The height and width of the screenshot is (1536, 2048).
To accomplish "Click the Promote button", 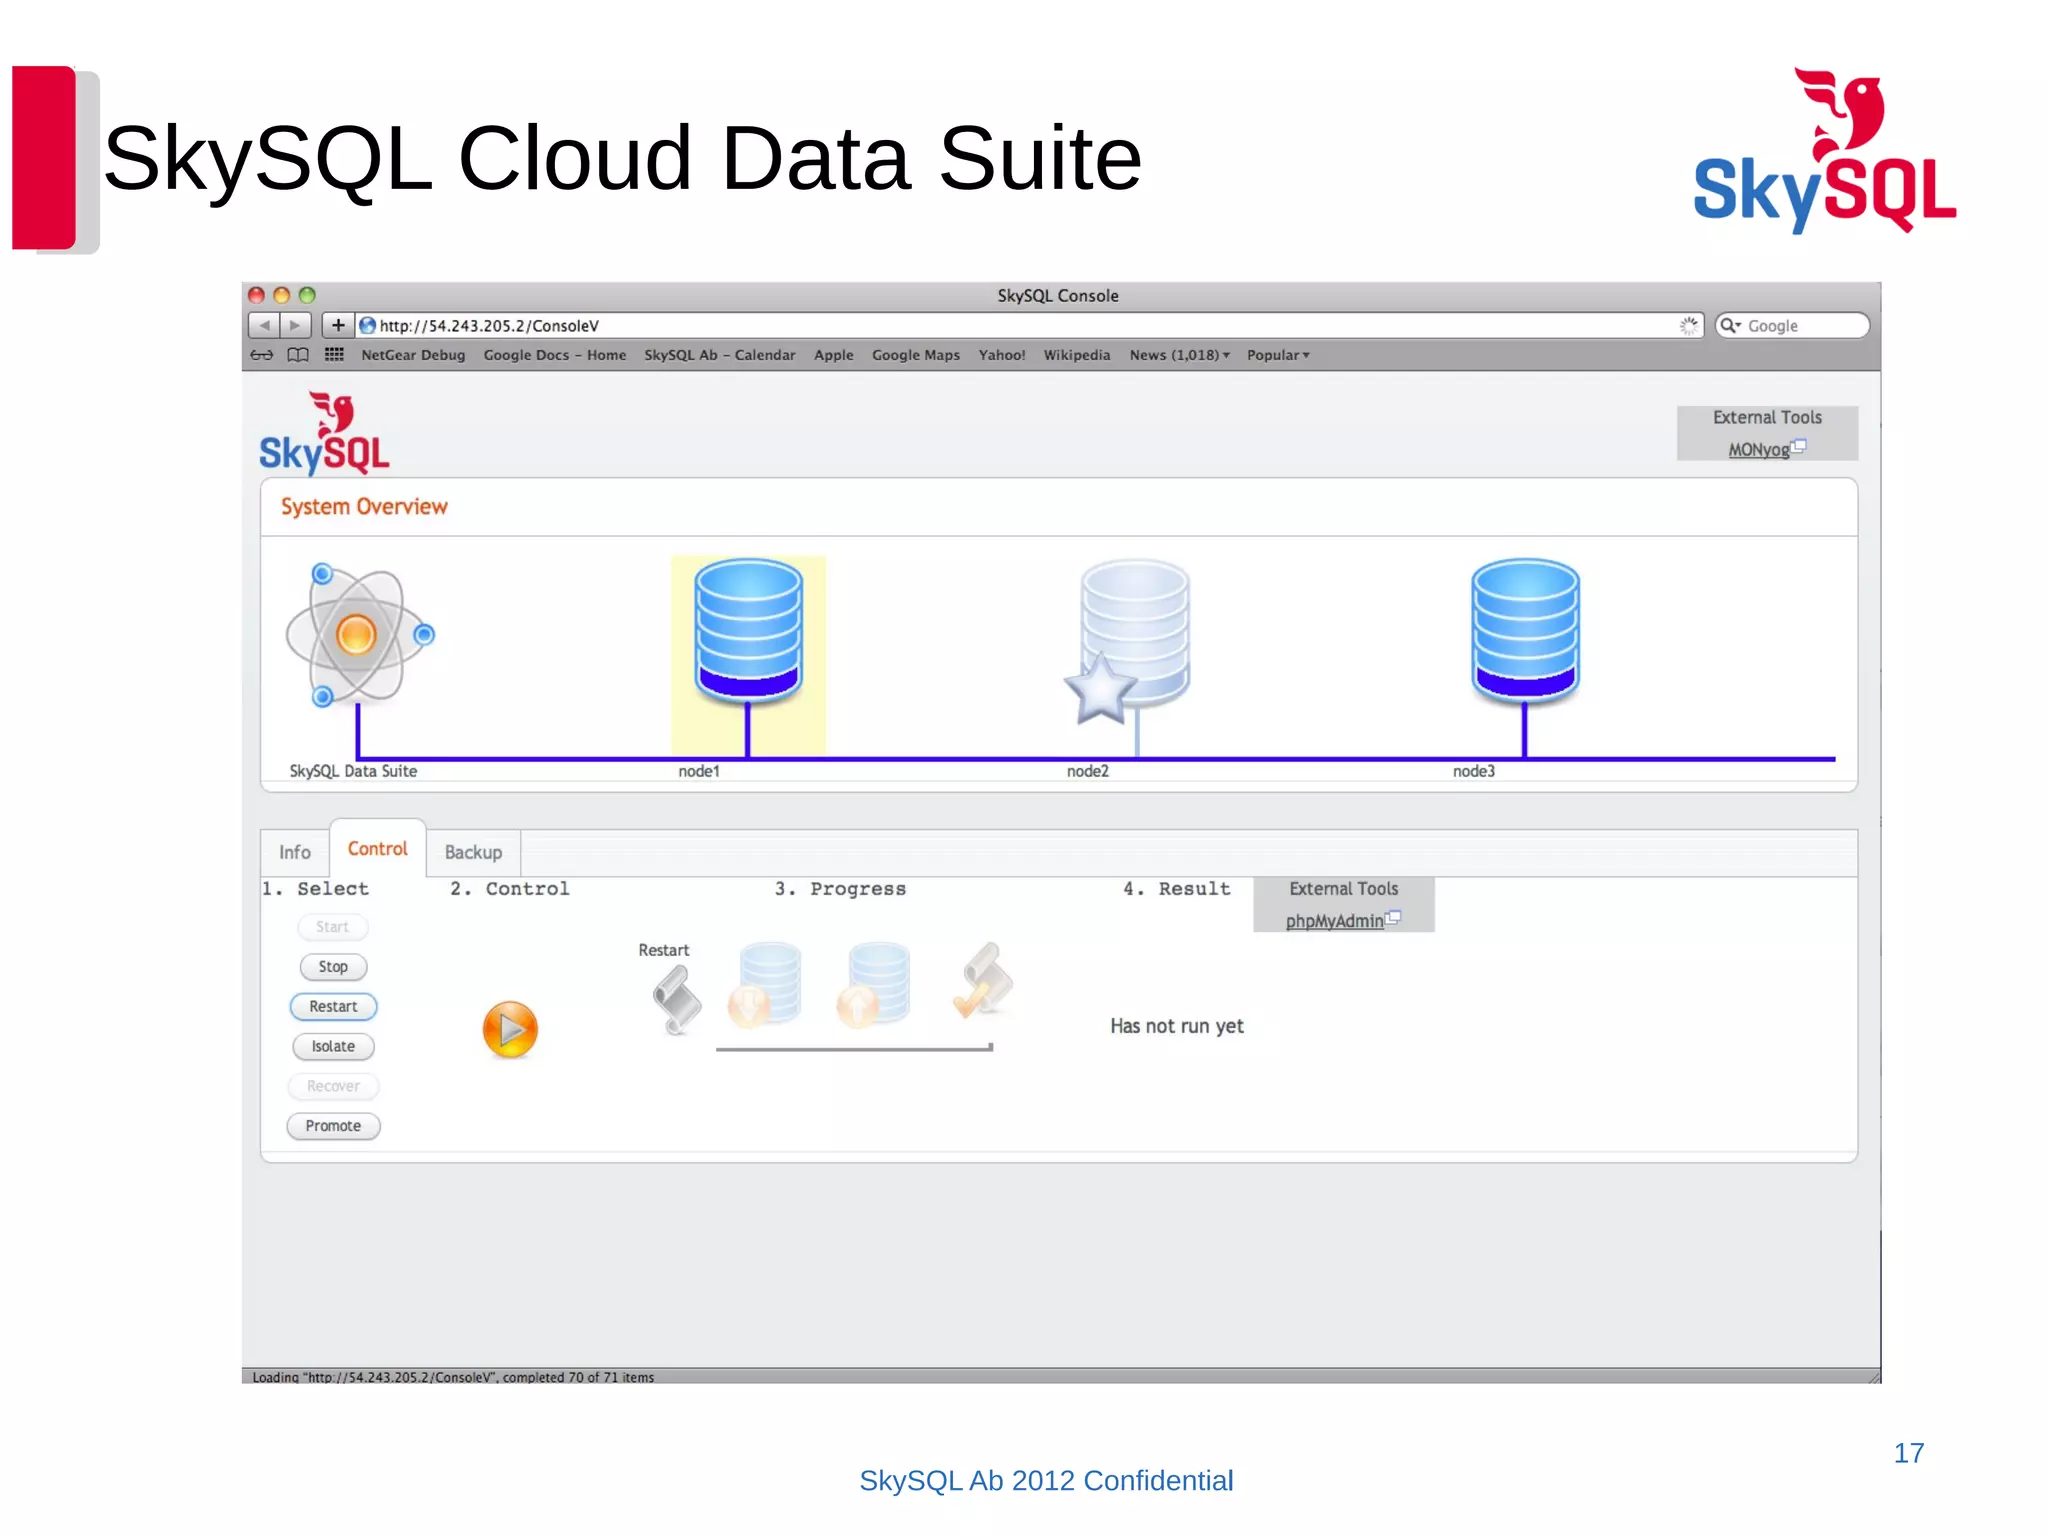I will (333, 1126).
